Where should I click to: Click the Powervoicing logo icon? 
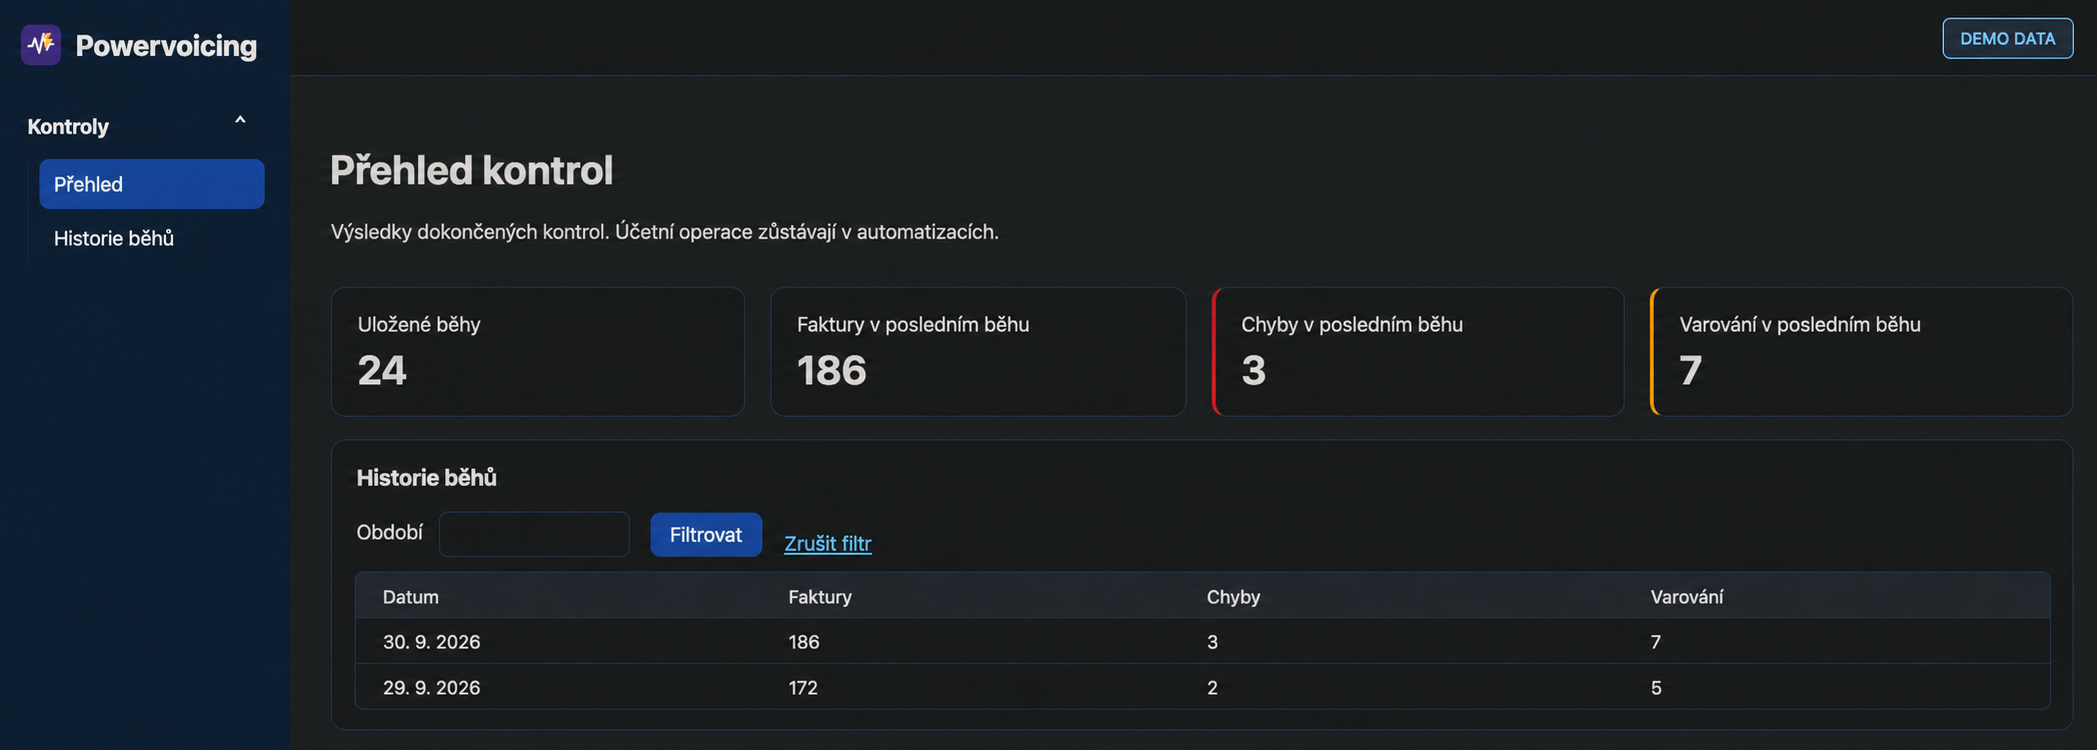click(x=41, y=45)
